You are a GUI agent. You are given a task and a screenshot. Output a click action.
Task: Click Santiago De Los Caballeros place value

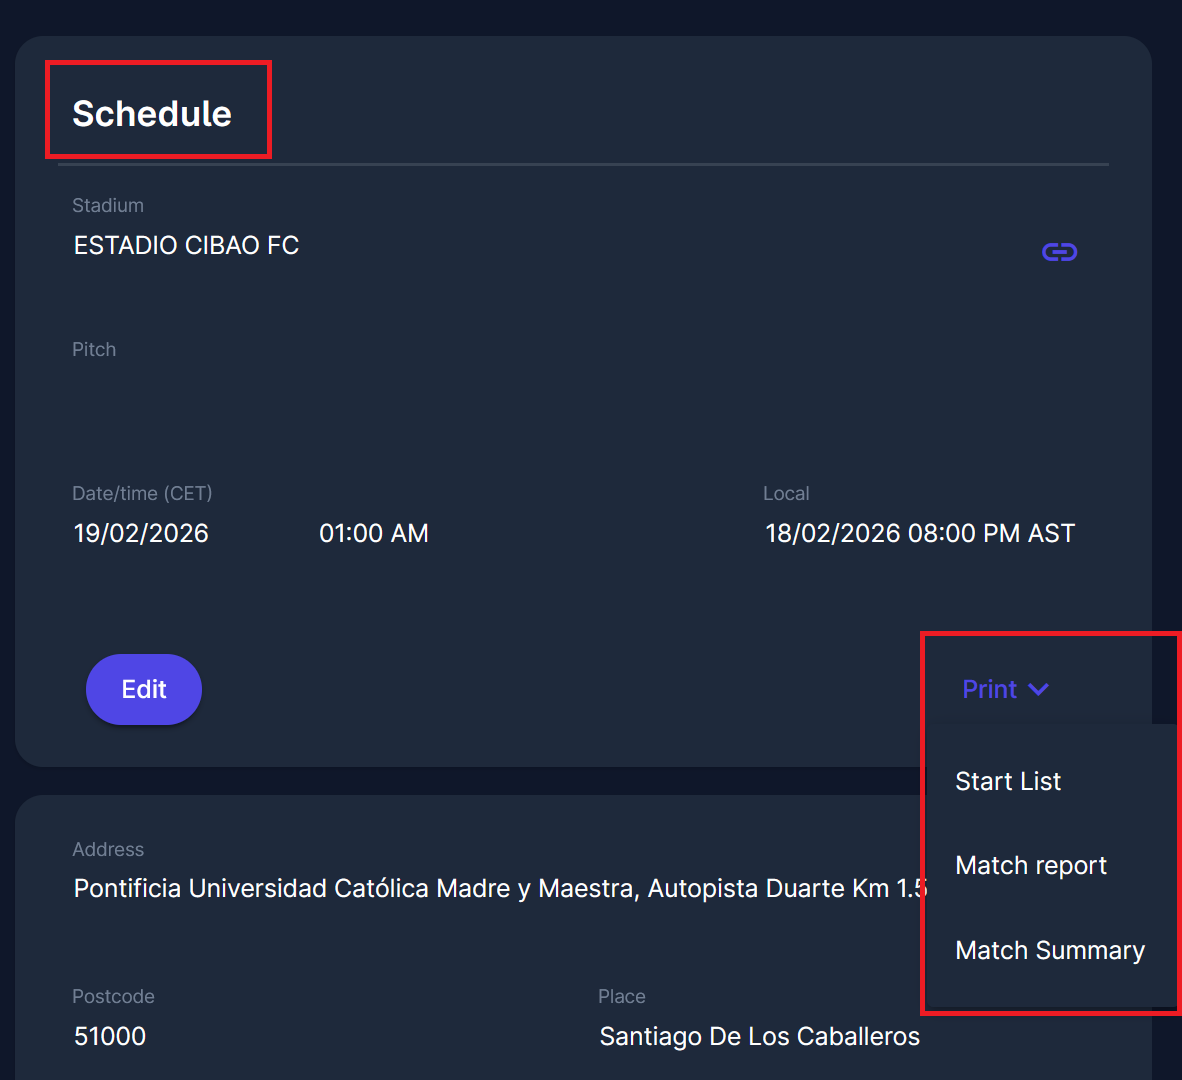pos(759,1036)
